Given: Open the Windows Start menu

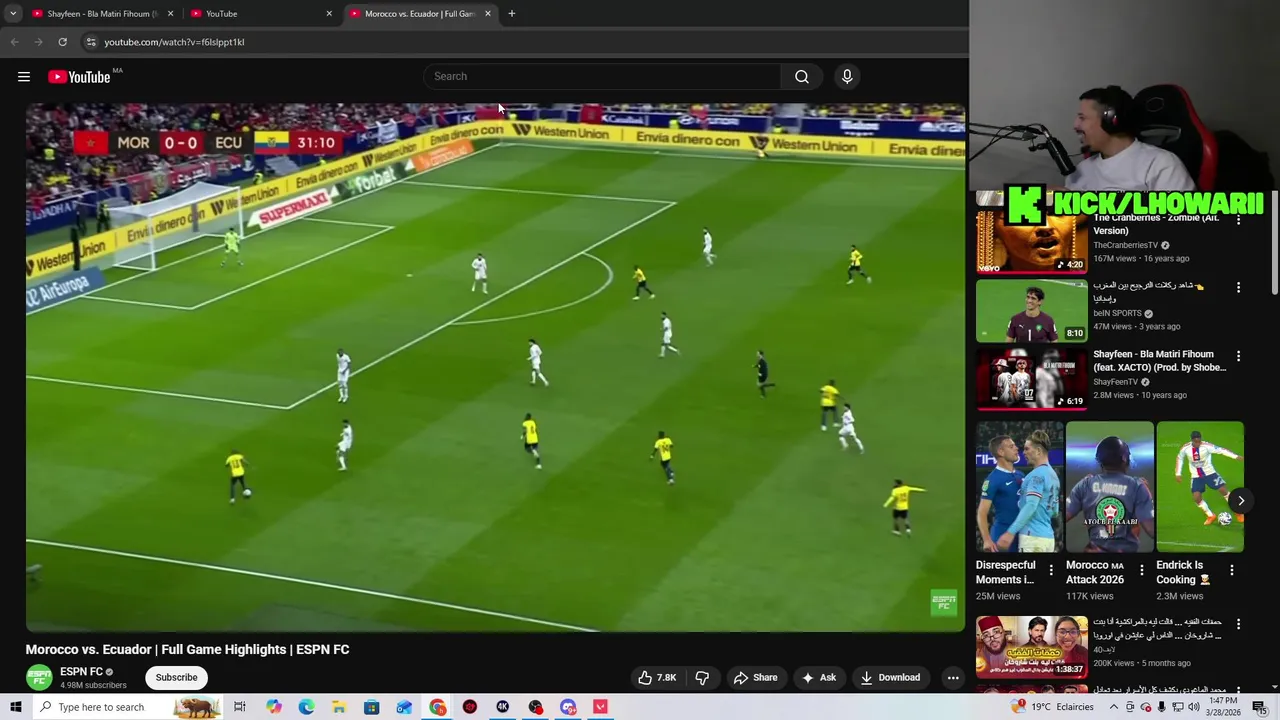Looking at the screenshot, I should 16,707.
